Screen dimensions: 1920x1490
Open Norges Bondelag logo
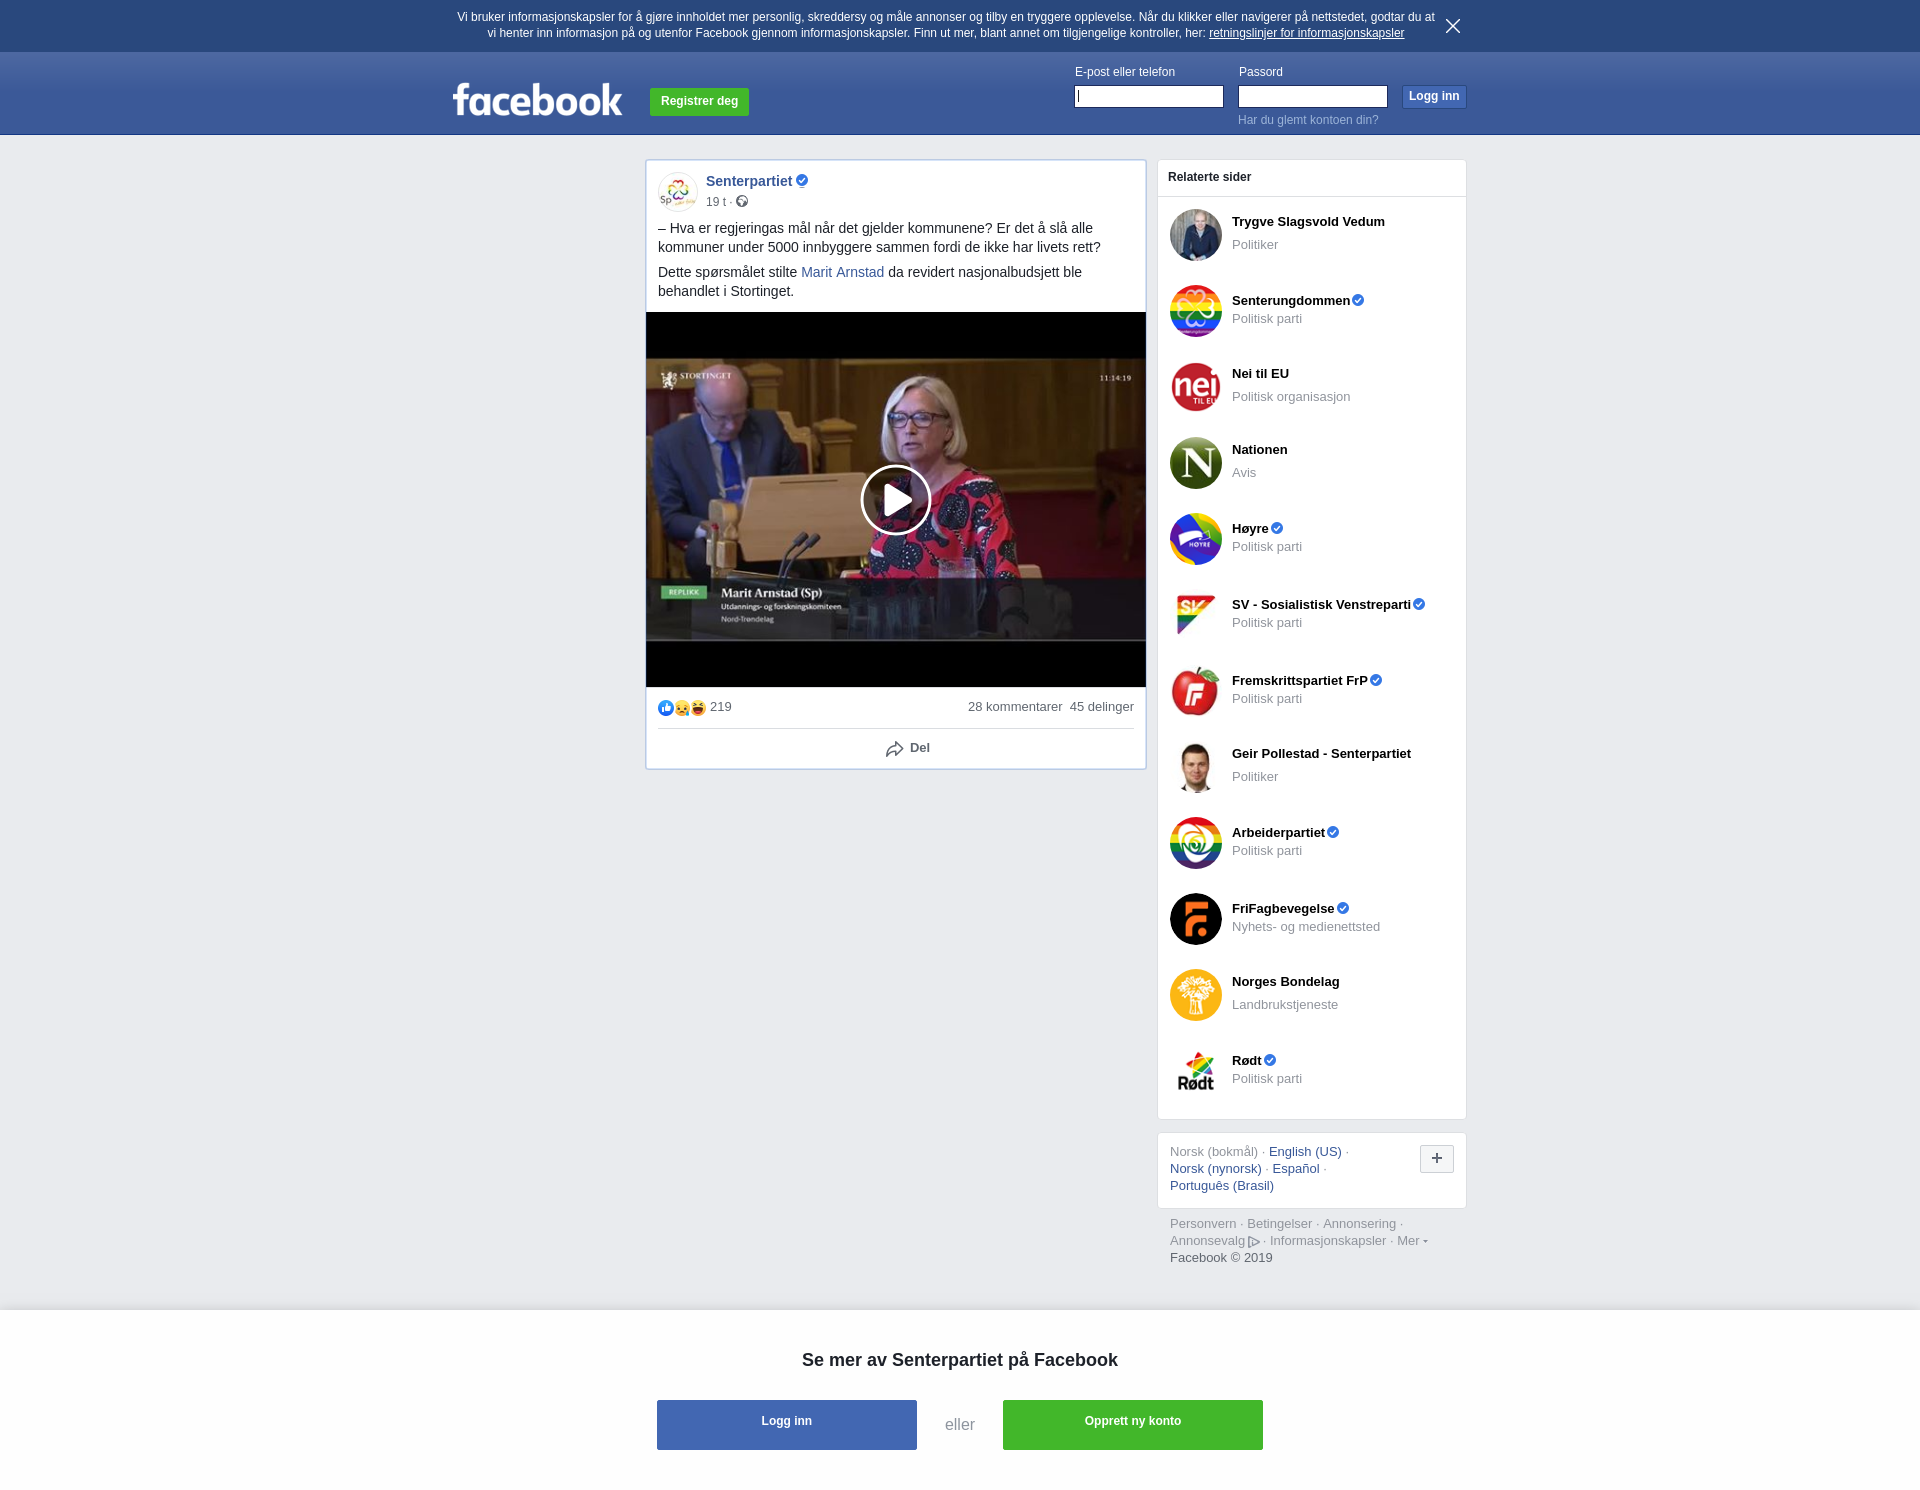pyautogui.click(x=1196, y=995)
